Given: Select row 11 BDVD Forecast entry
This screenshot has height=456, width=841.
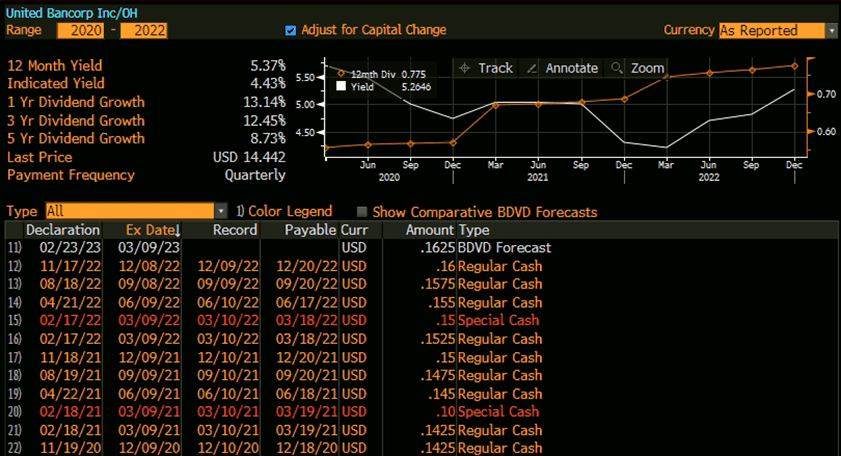Looking at the screenshot, I should coord(421,248).
